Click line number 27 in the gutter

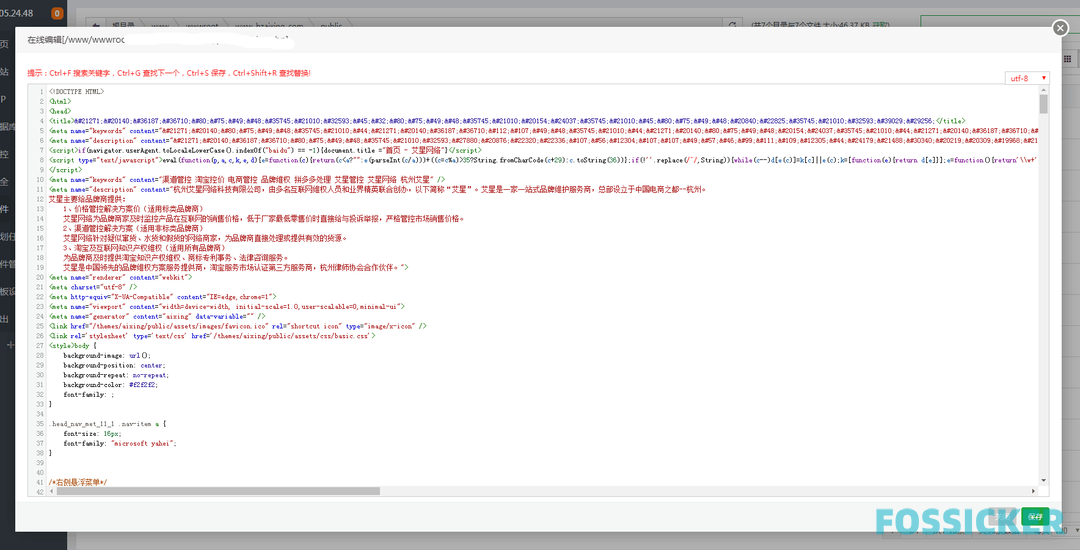(x=39, y=345)
